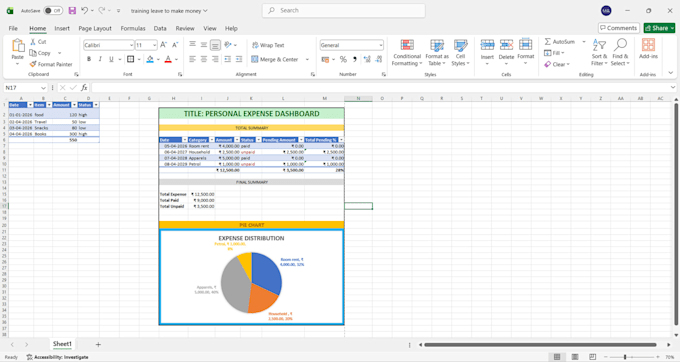Increase decimal places
Viewport: 680px width, 362px height.
367,59
